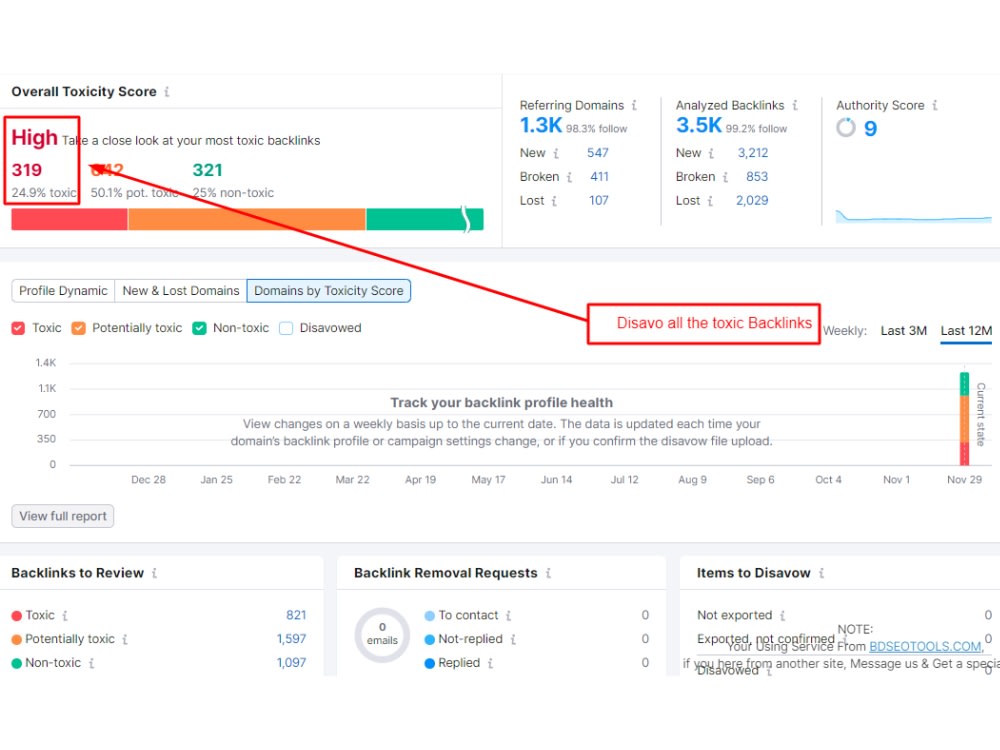This screenshot has width=1000, height=750.
Task: Click green non-toxic bar segment
Action: (x=425, y=219)
